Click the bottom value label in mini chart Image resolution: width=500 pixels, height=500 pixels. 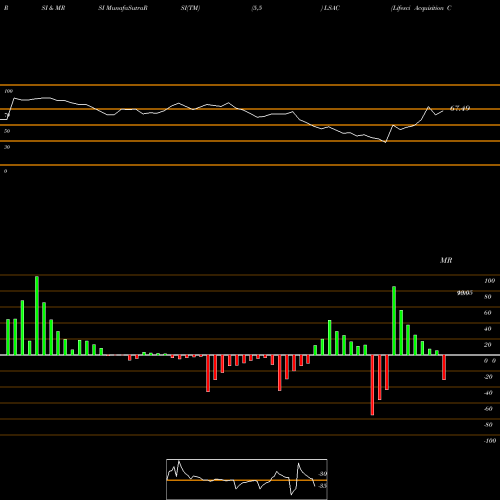(323, 486)
